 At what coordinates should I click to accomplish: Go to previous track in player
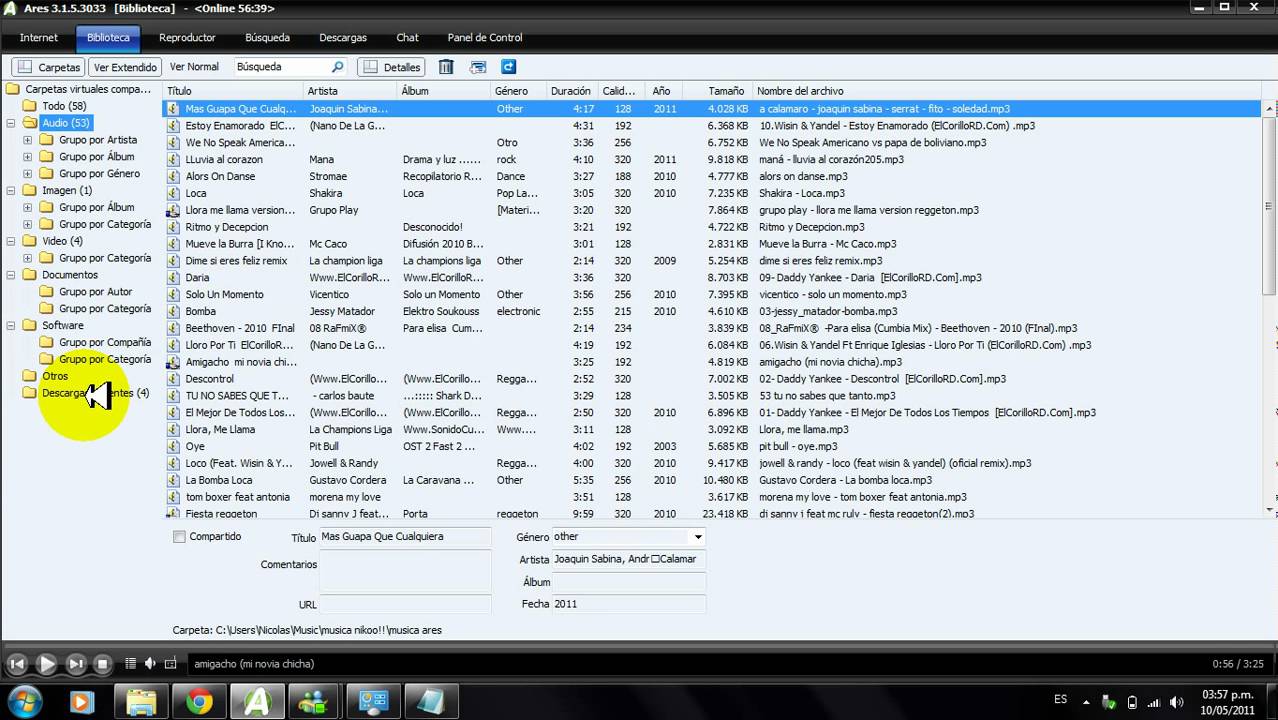tap(17, 663)
